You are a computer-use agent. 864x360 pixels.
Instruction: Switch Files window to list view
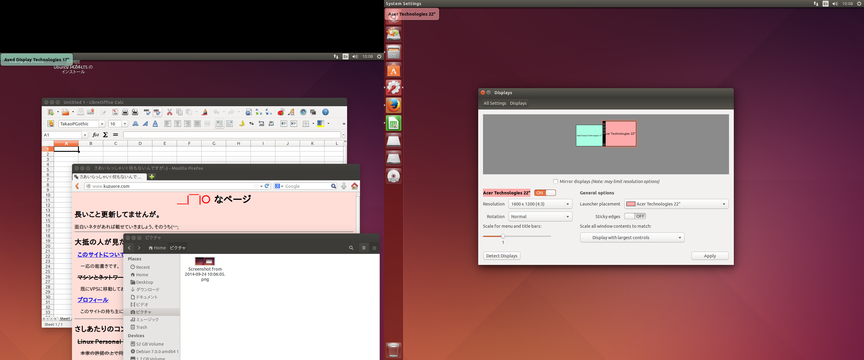(364, 248)
